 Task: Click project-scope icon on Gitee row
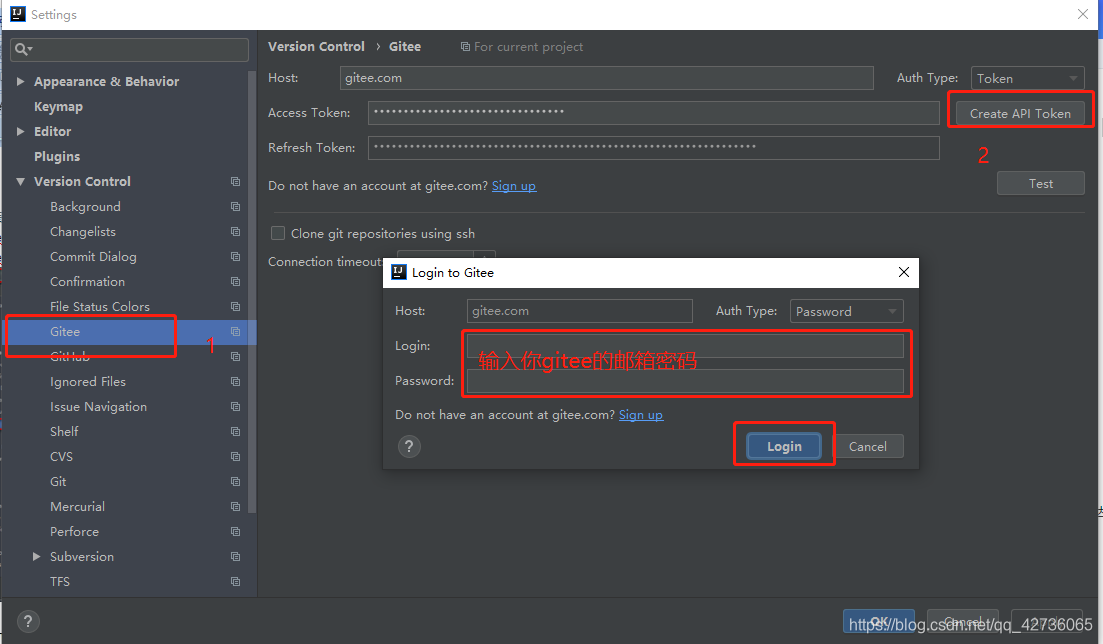coord(236,332)
